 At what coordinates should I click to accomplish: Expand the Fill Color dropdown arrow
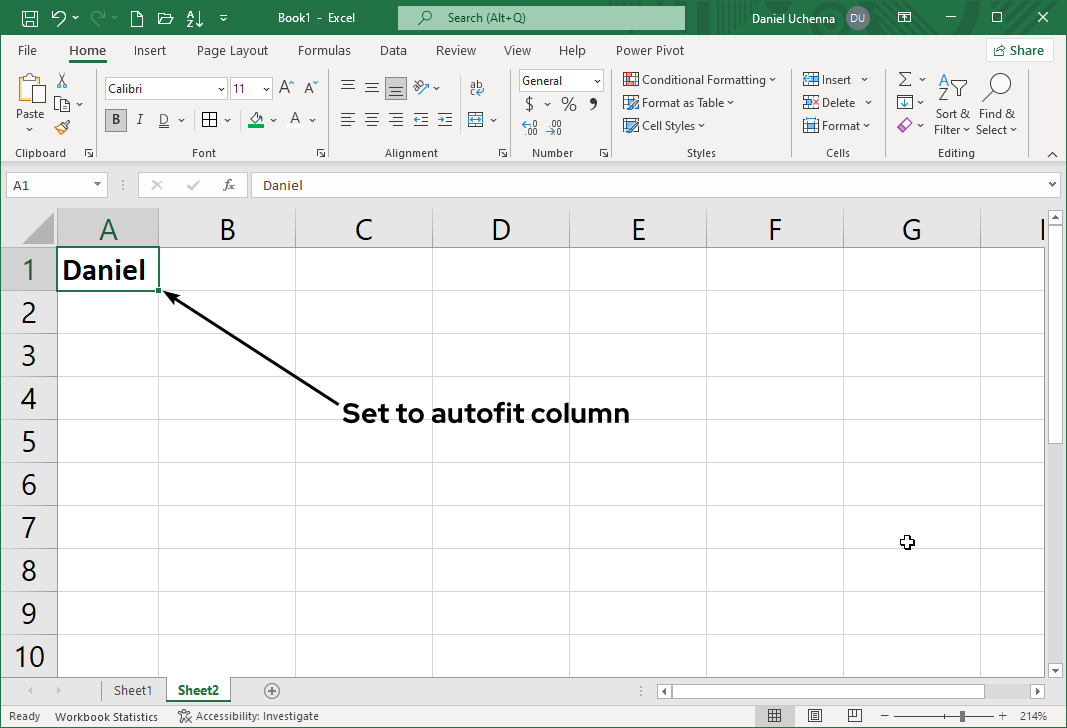tap(274, 119)
